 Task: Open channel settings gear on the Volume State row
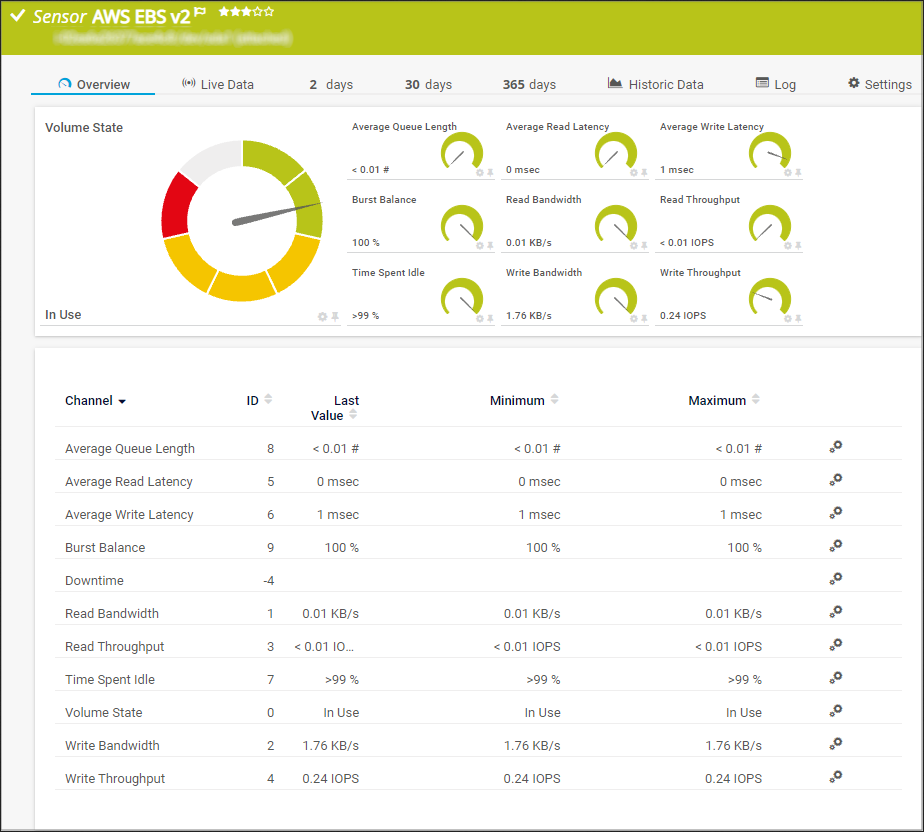point(836,710)
